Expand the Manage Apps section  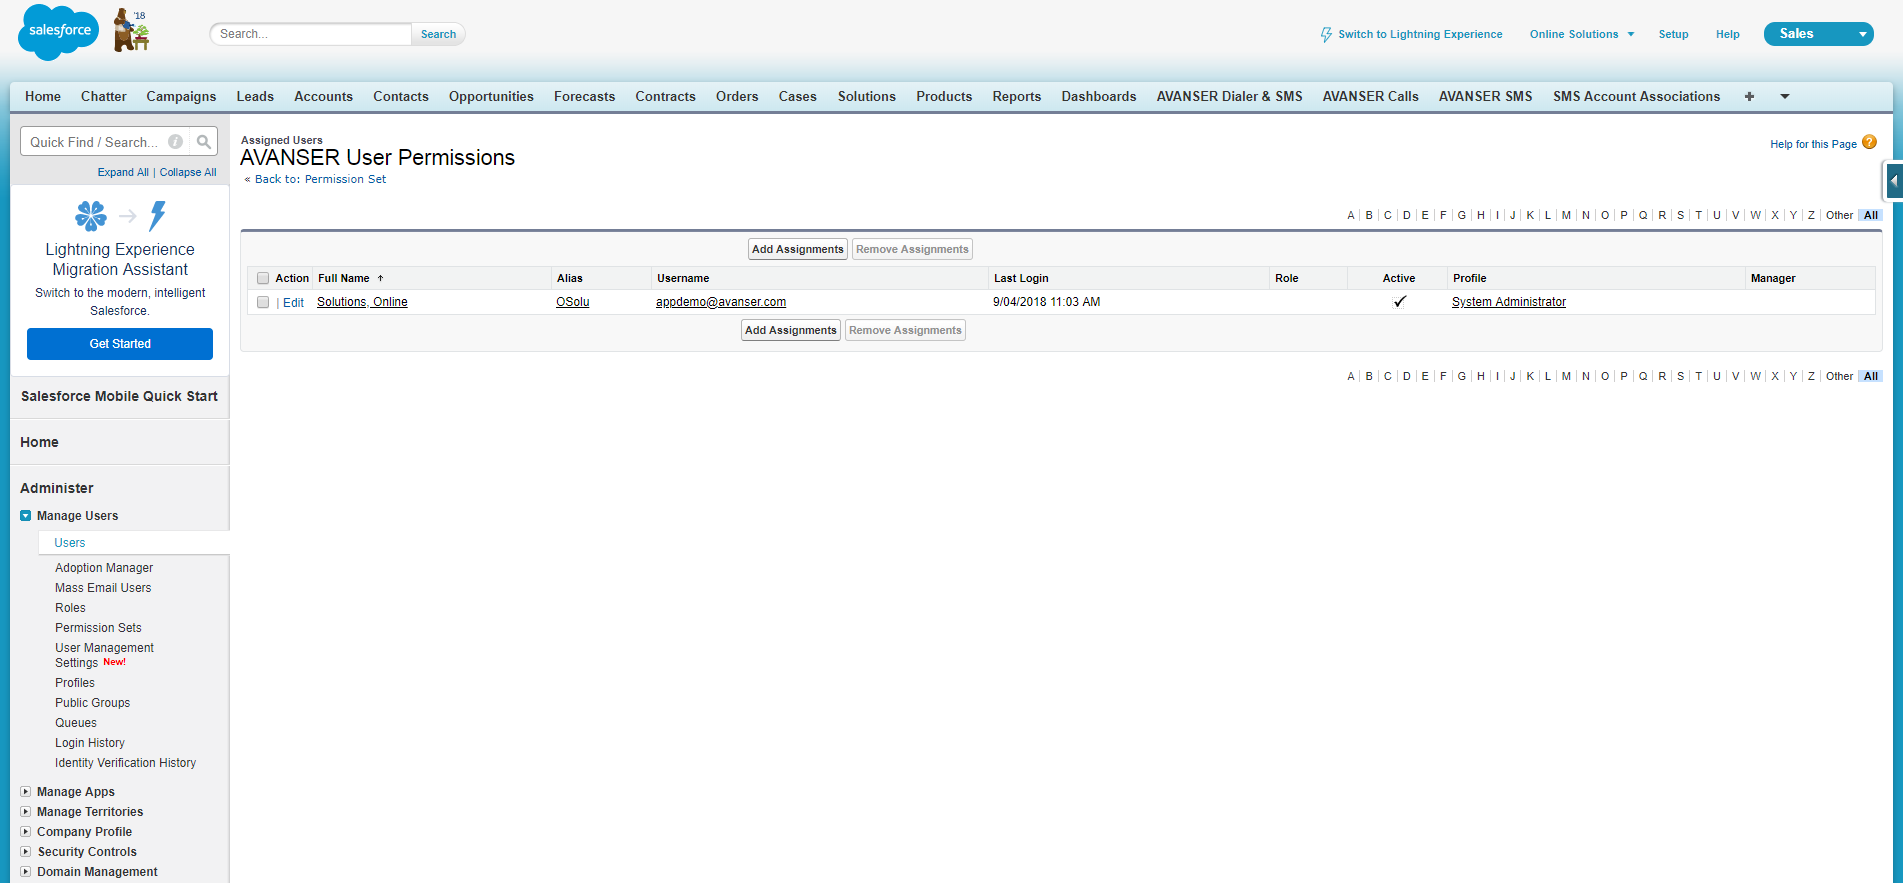(x=26, y=792)
